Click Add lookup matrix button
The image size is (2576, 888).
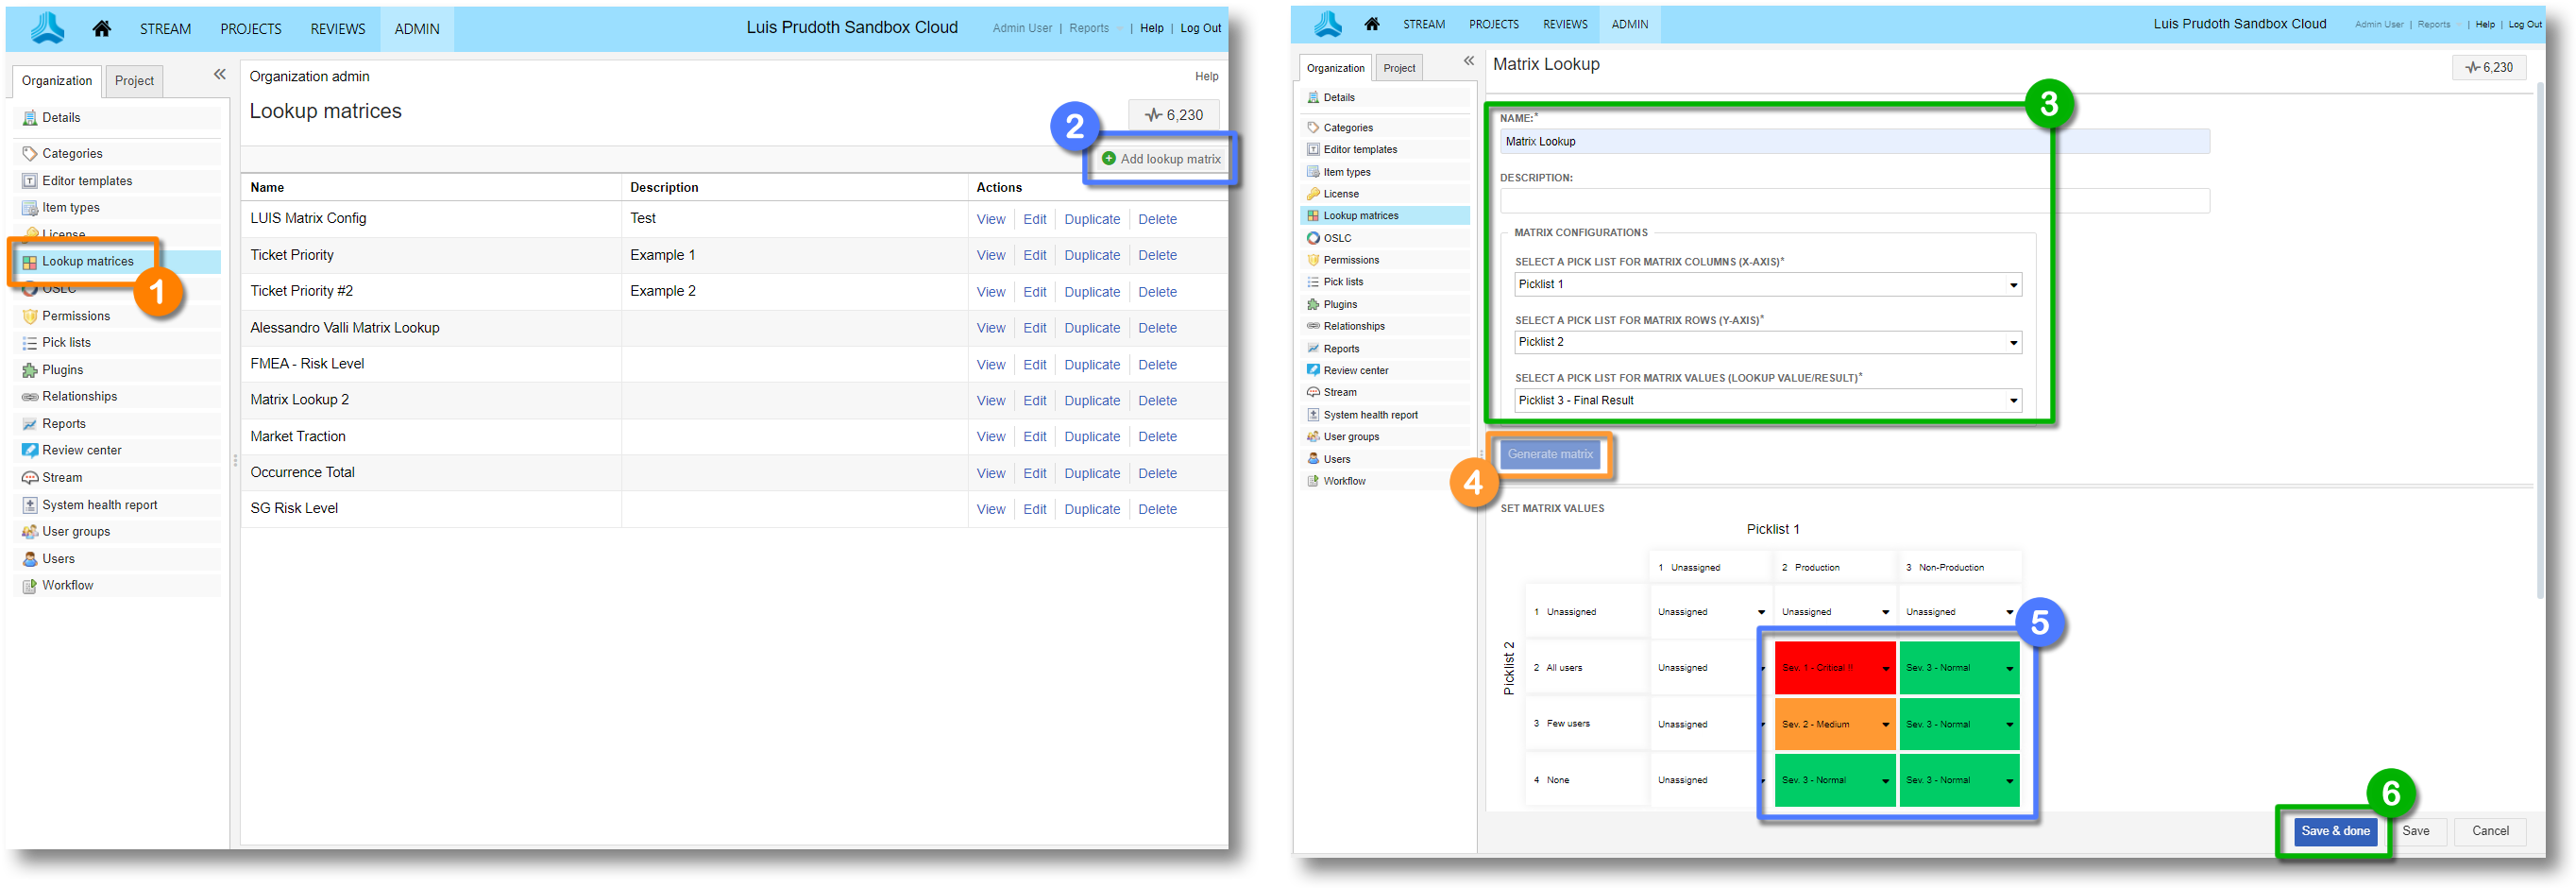(1161, 159)
